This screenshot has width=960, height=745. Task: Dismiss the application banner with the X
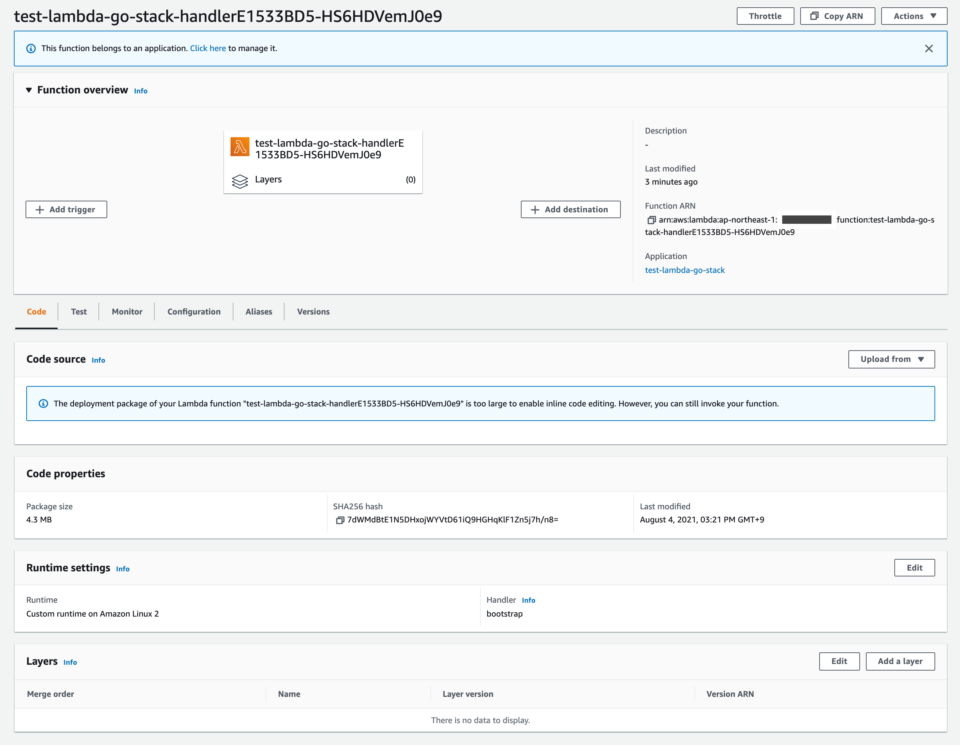[928, 47]
